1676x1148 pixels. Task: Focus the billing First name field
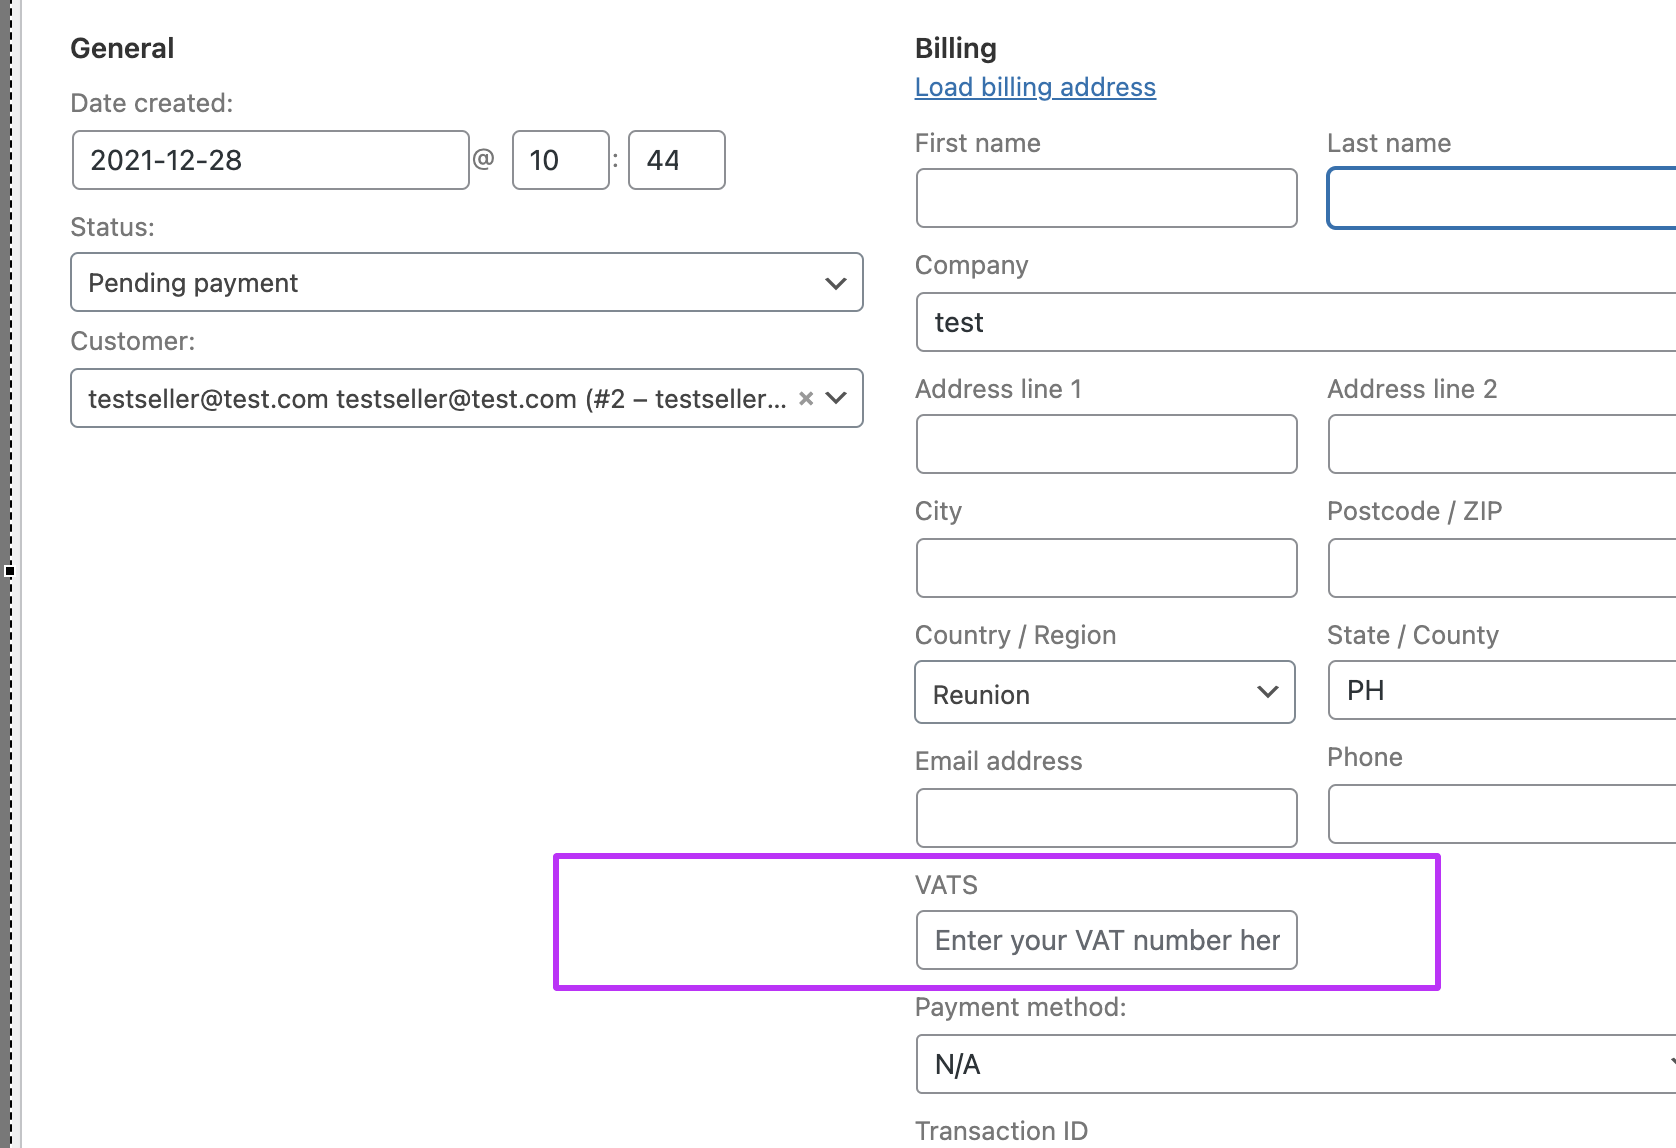[x=1106, y=198]
